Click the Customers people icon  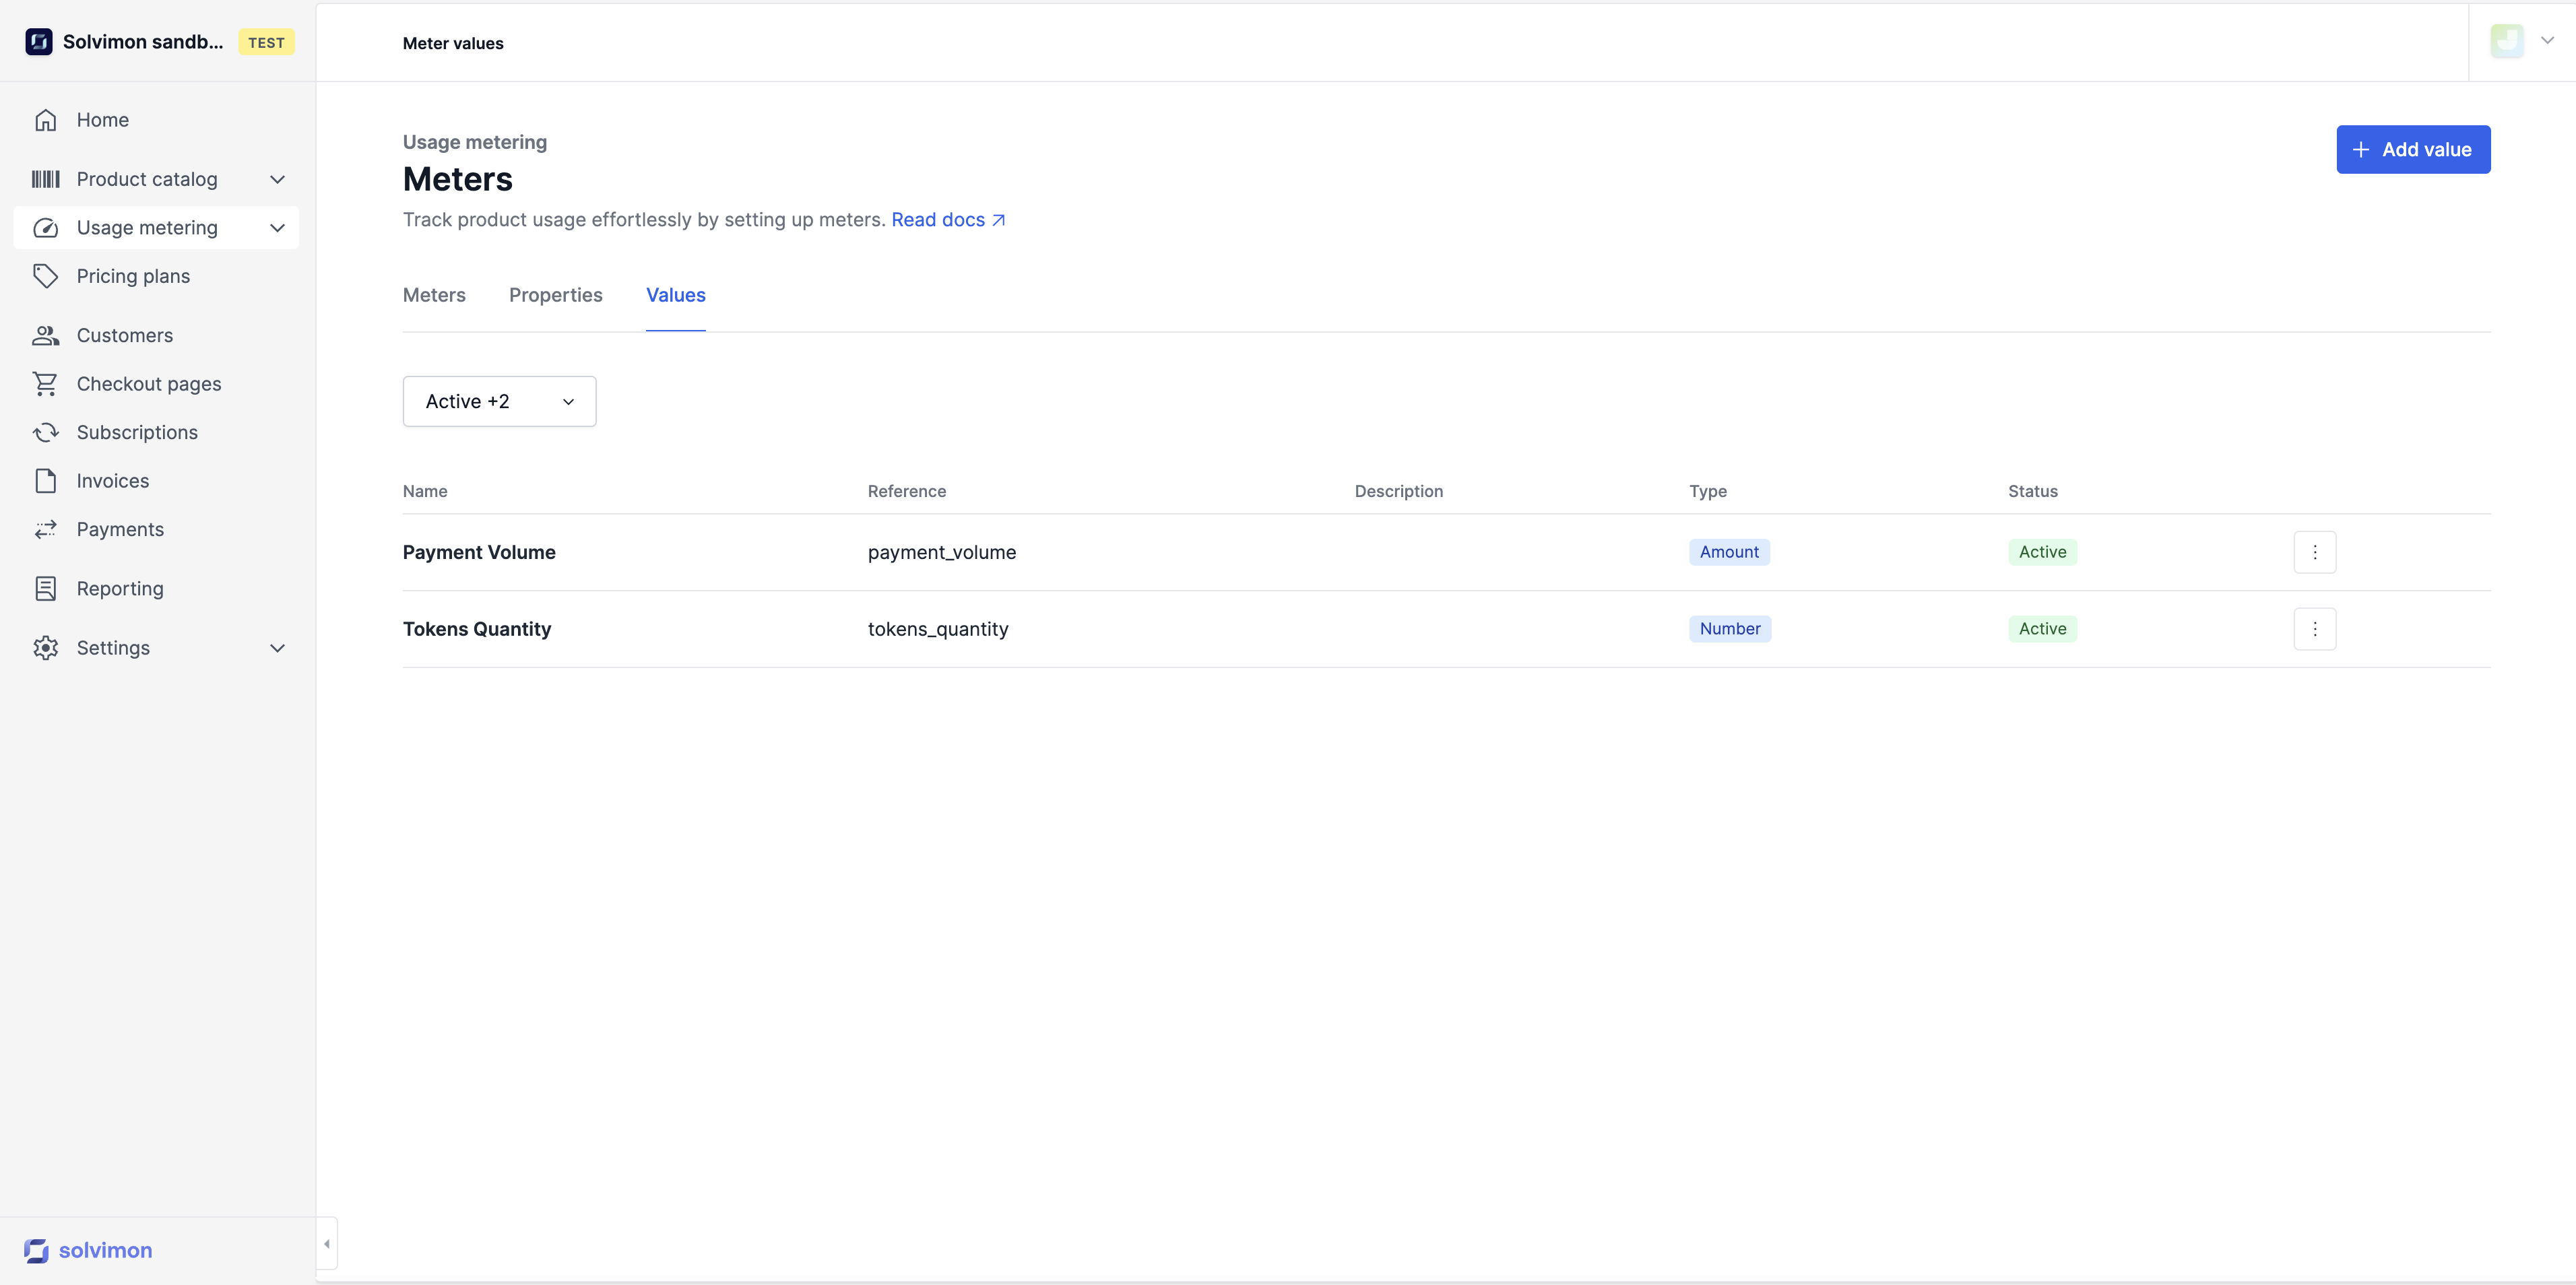[x=45, y=336]
